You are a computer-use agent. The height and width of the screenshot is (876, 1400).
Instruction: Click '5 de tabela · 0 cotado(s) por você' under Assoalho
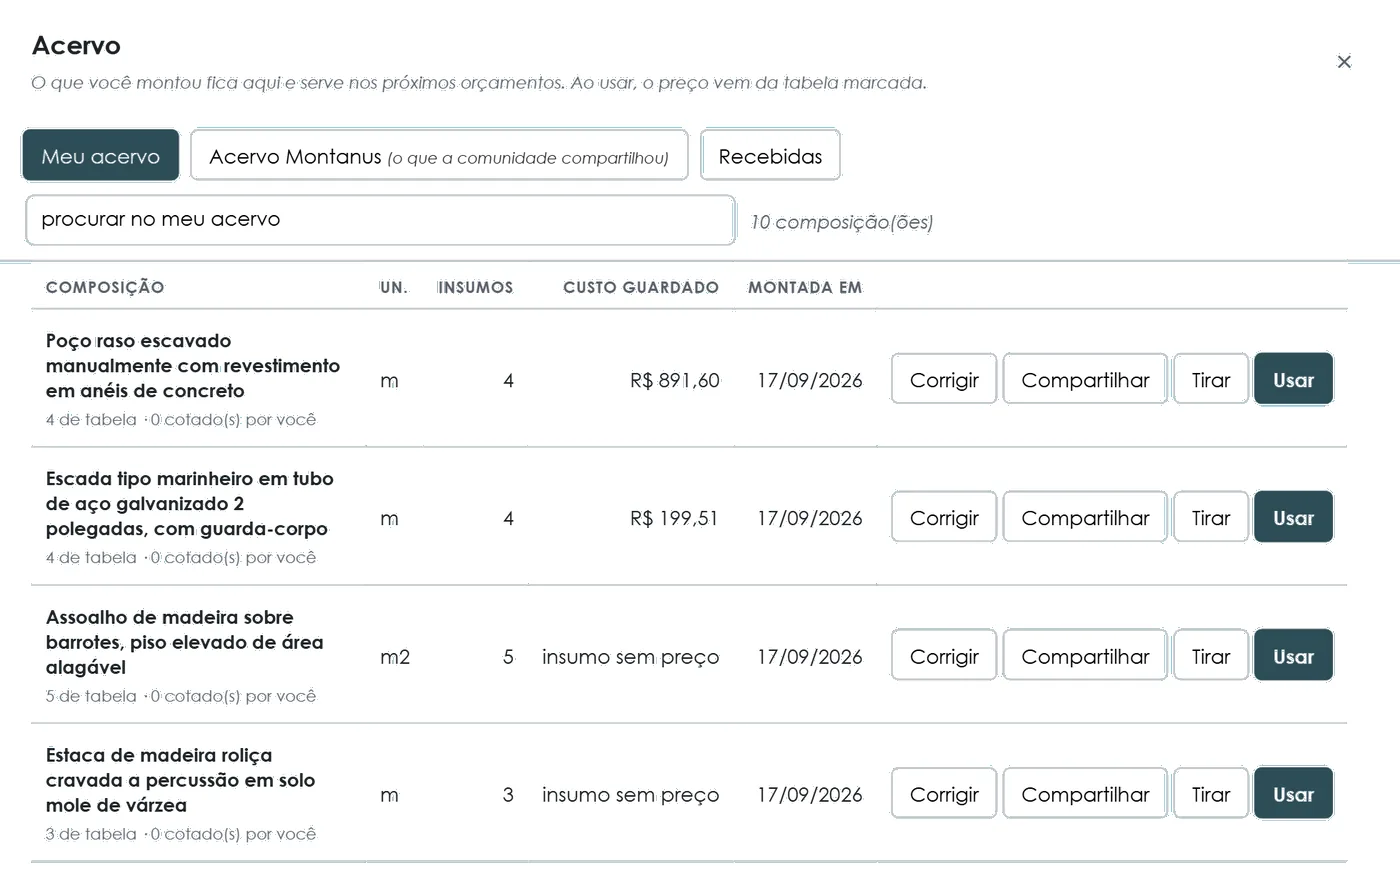pyautogui.click(x=181, y=696)
